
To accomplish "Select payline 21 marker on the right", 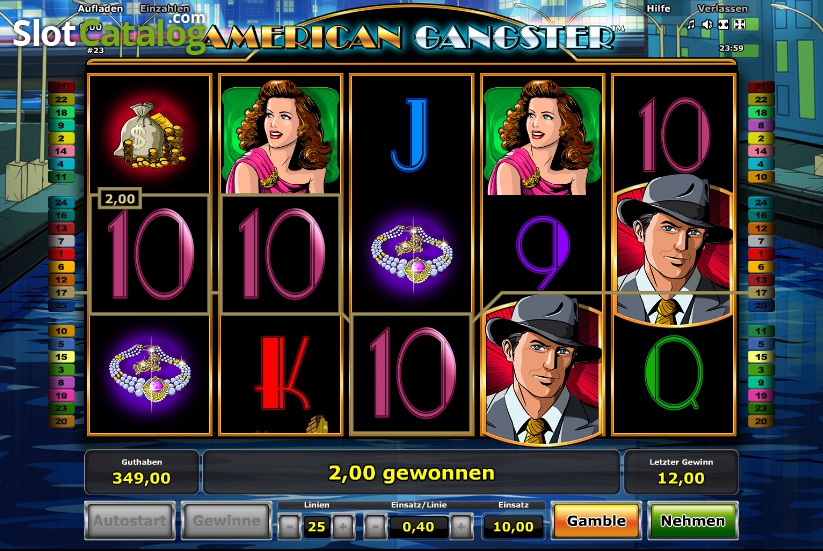I will coord(761,87).
